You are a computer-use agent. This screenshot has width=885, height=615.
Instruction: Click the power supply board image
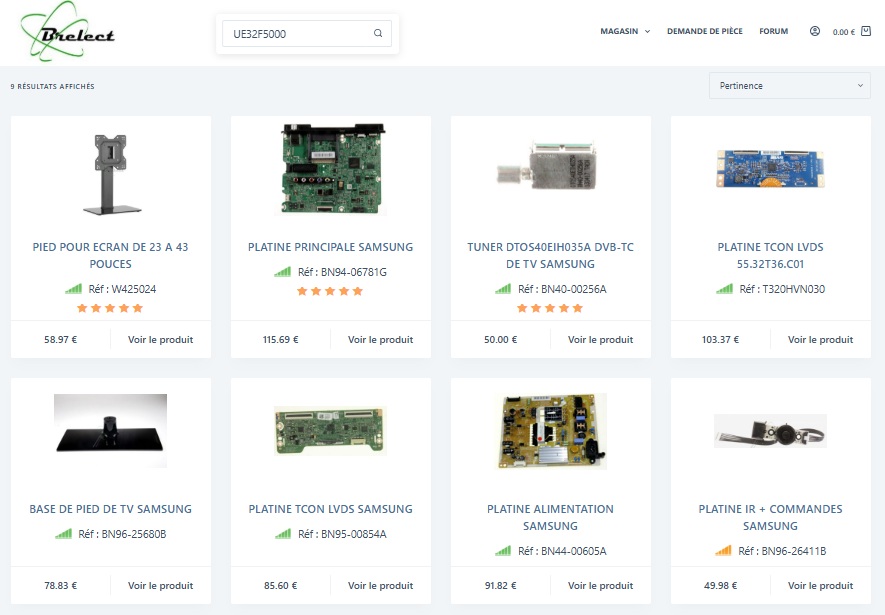(552, 432)
